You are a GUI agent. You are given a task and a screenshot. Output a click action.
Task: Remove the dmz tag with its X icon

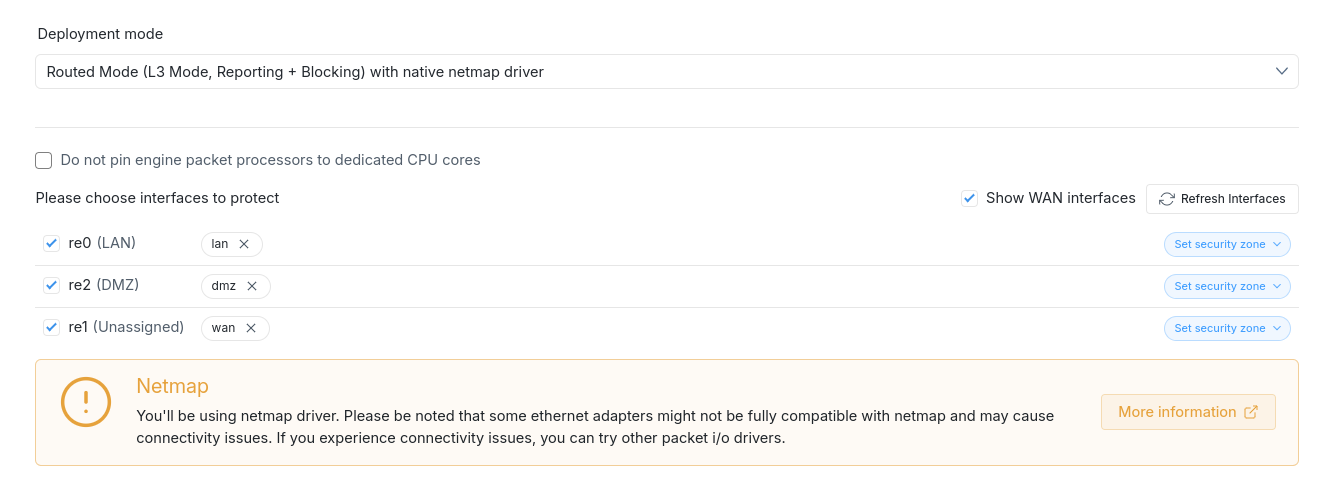coord(252,286)
